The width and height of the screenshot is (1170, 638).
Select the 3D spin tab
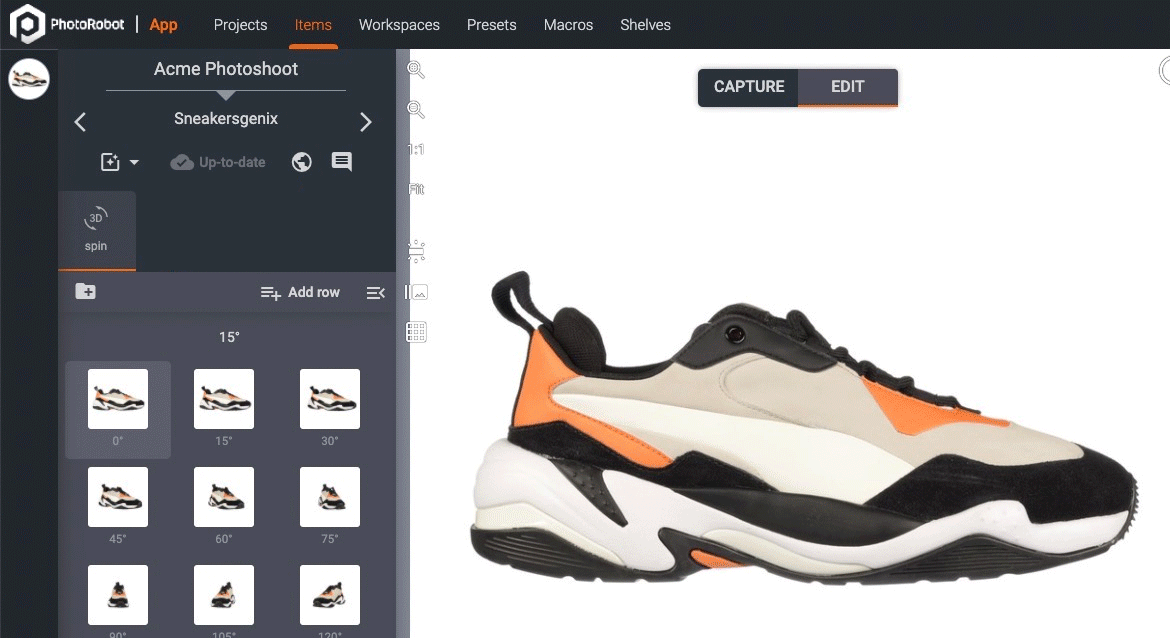coord(96,230)
